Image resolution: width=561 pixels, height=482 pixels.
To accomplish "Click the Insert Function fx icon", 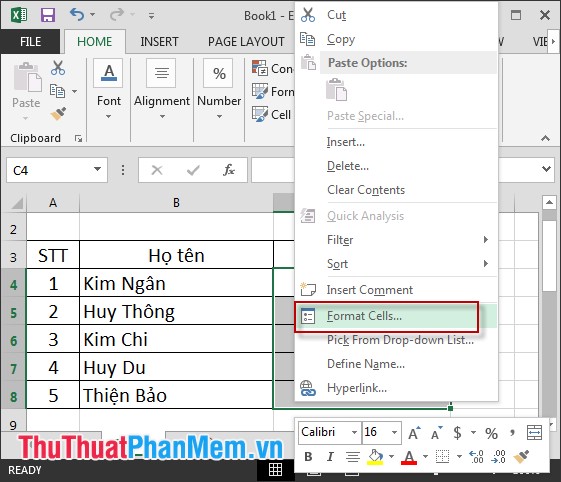I will click(x=229, y=170).
